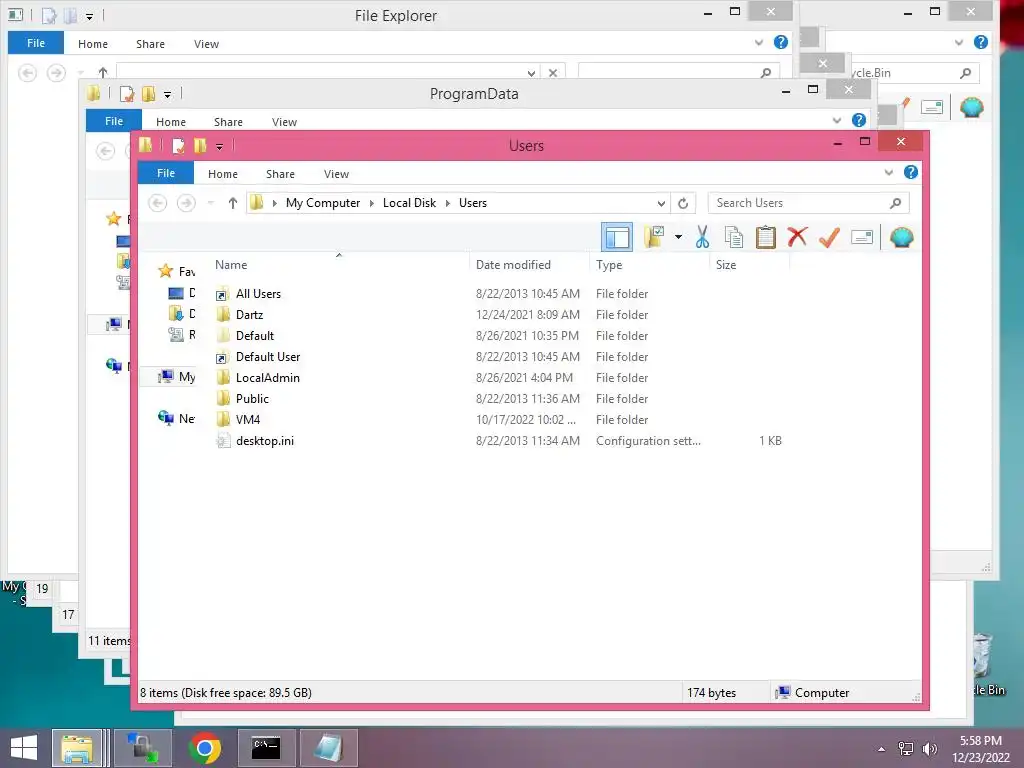The image size is (1024, 768).
Task: Open the Share tab in ProgramData window
Action: click(228, 121)
